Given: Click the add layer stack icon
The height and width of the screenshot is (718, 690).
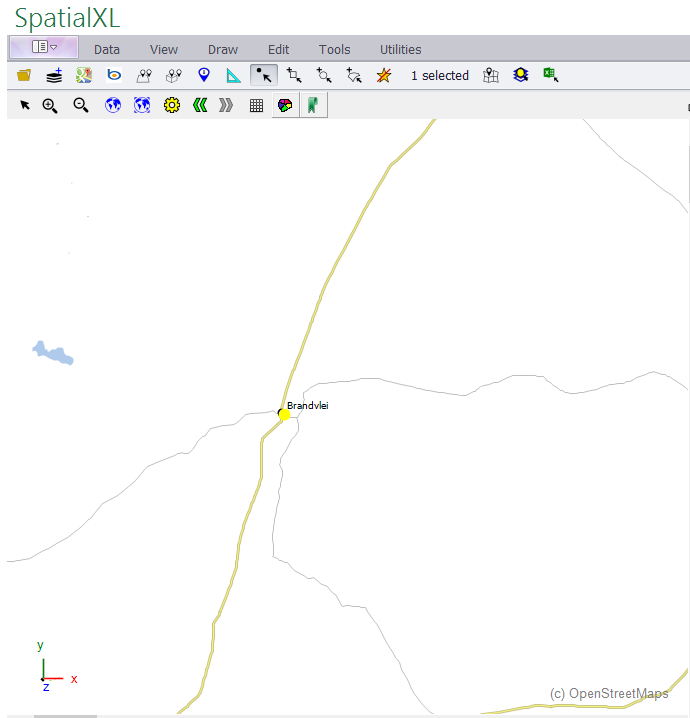Looking at the screenshot, I should click(x=54, y=75).
